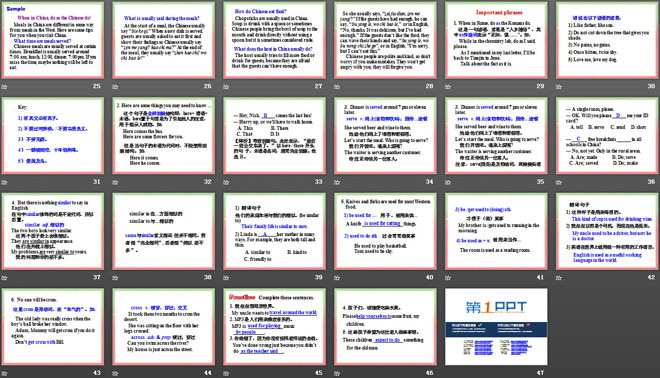Select slide 43 No one will be cross
Image resolution: width=660 pixels, height=378 pixels.
pyautogui.click(x=53, y=327)
